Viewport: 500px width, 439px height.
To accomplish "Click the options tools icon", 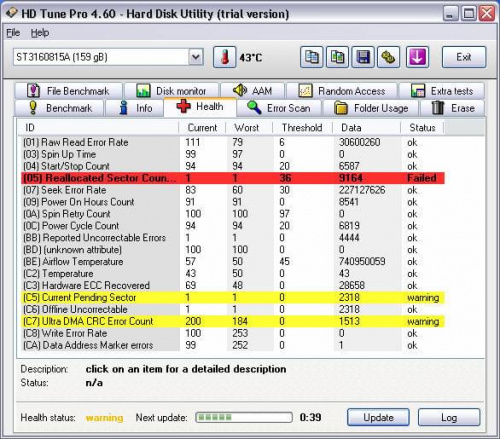I will pos(388,57).
